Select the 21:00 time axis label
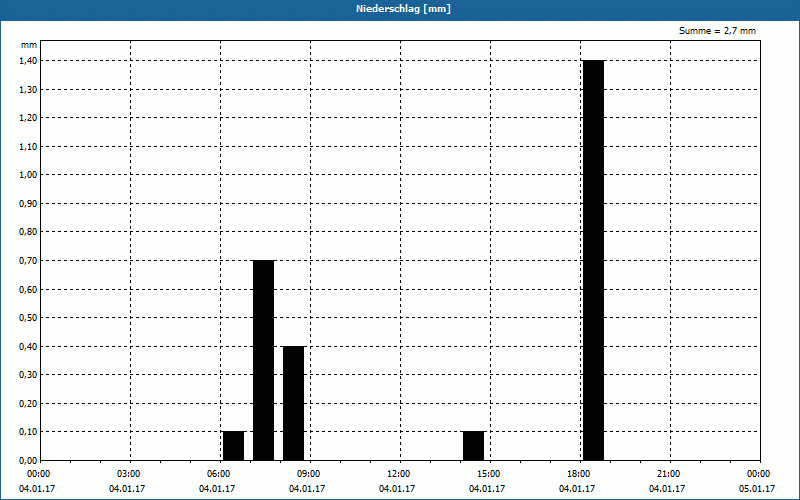This screenshot has height=500, width=800. [x=669, y=474]
